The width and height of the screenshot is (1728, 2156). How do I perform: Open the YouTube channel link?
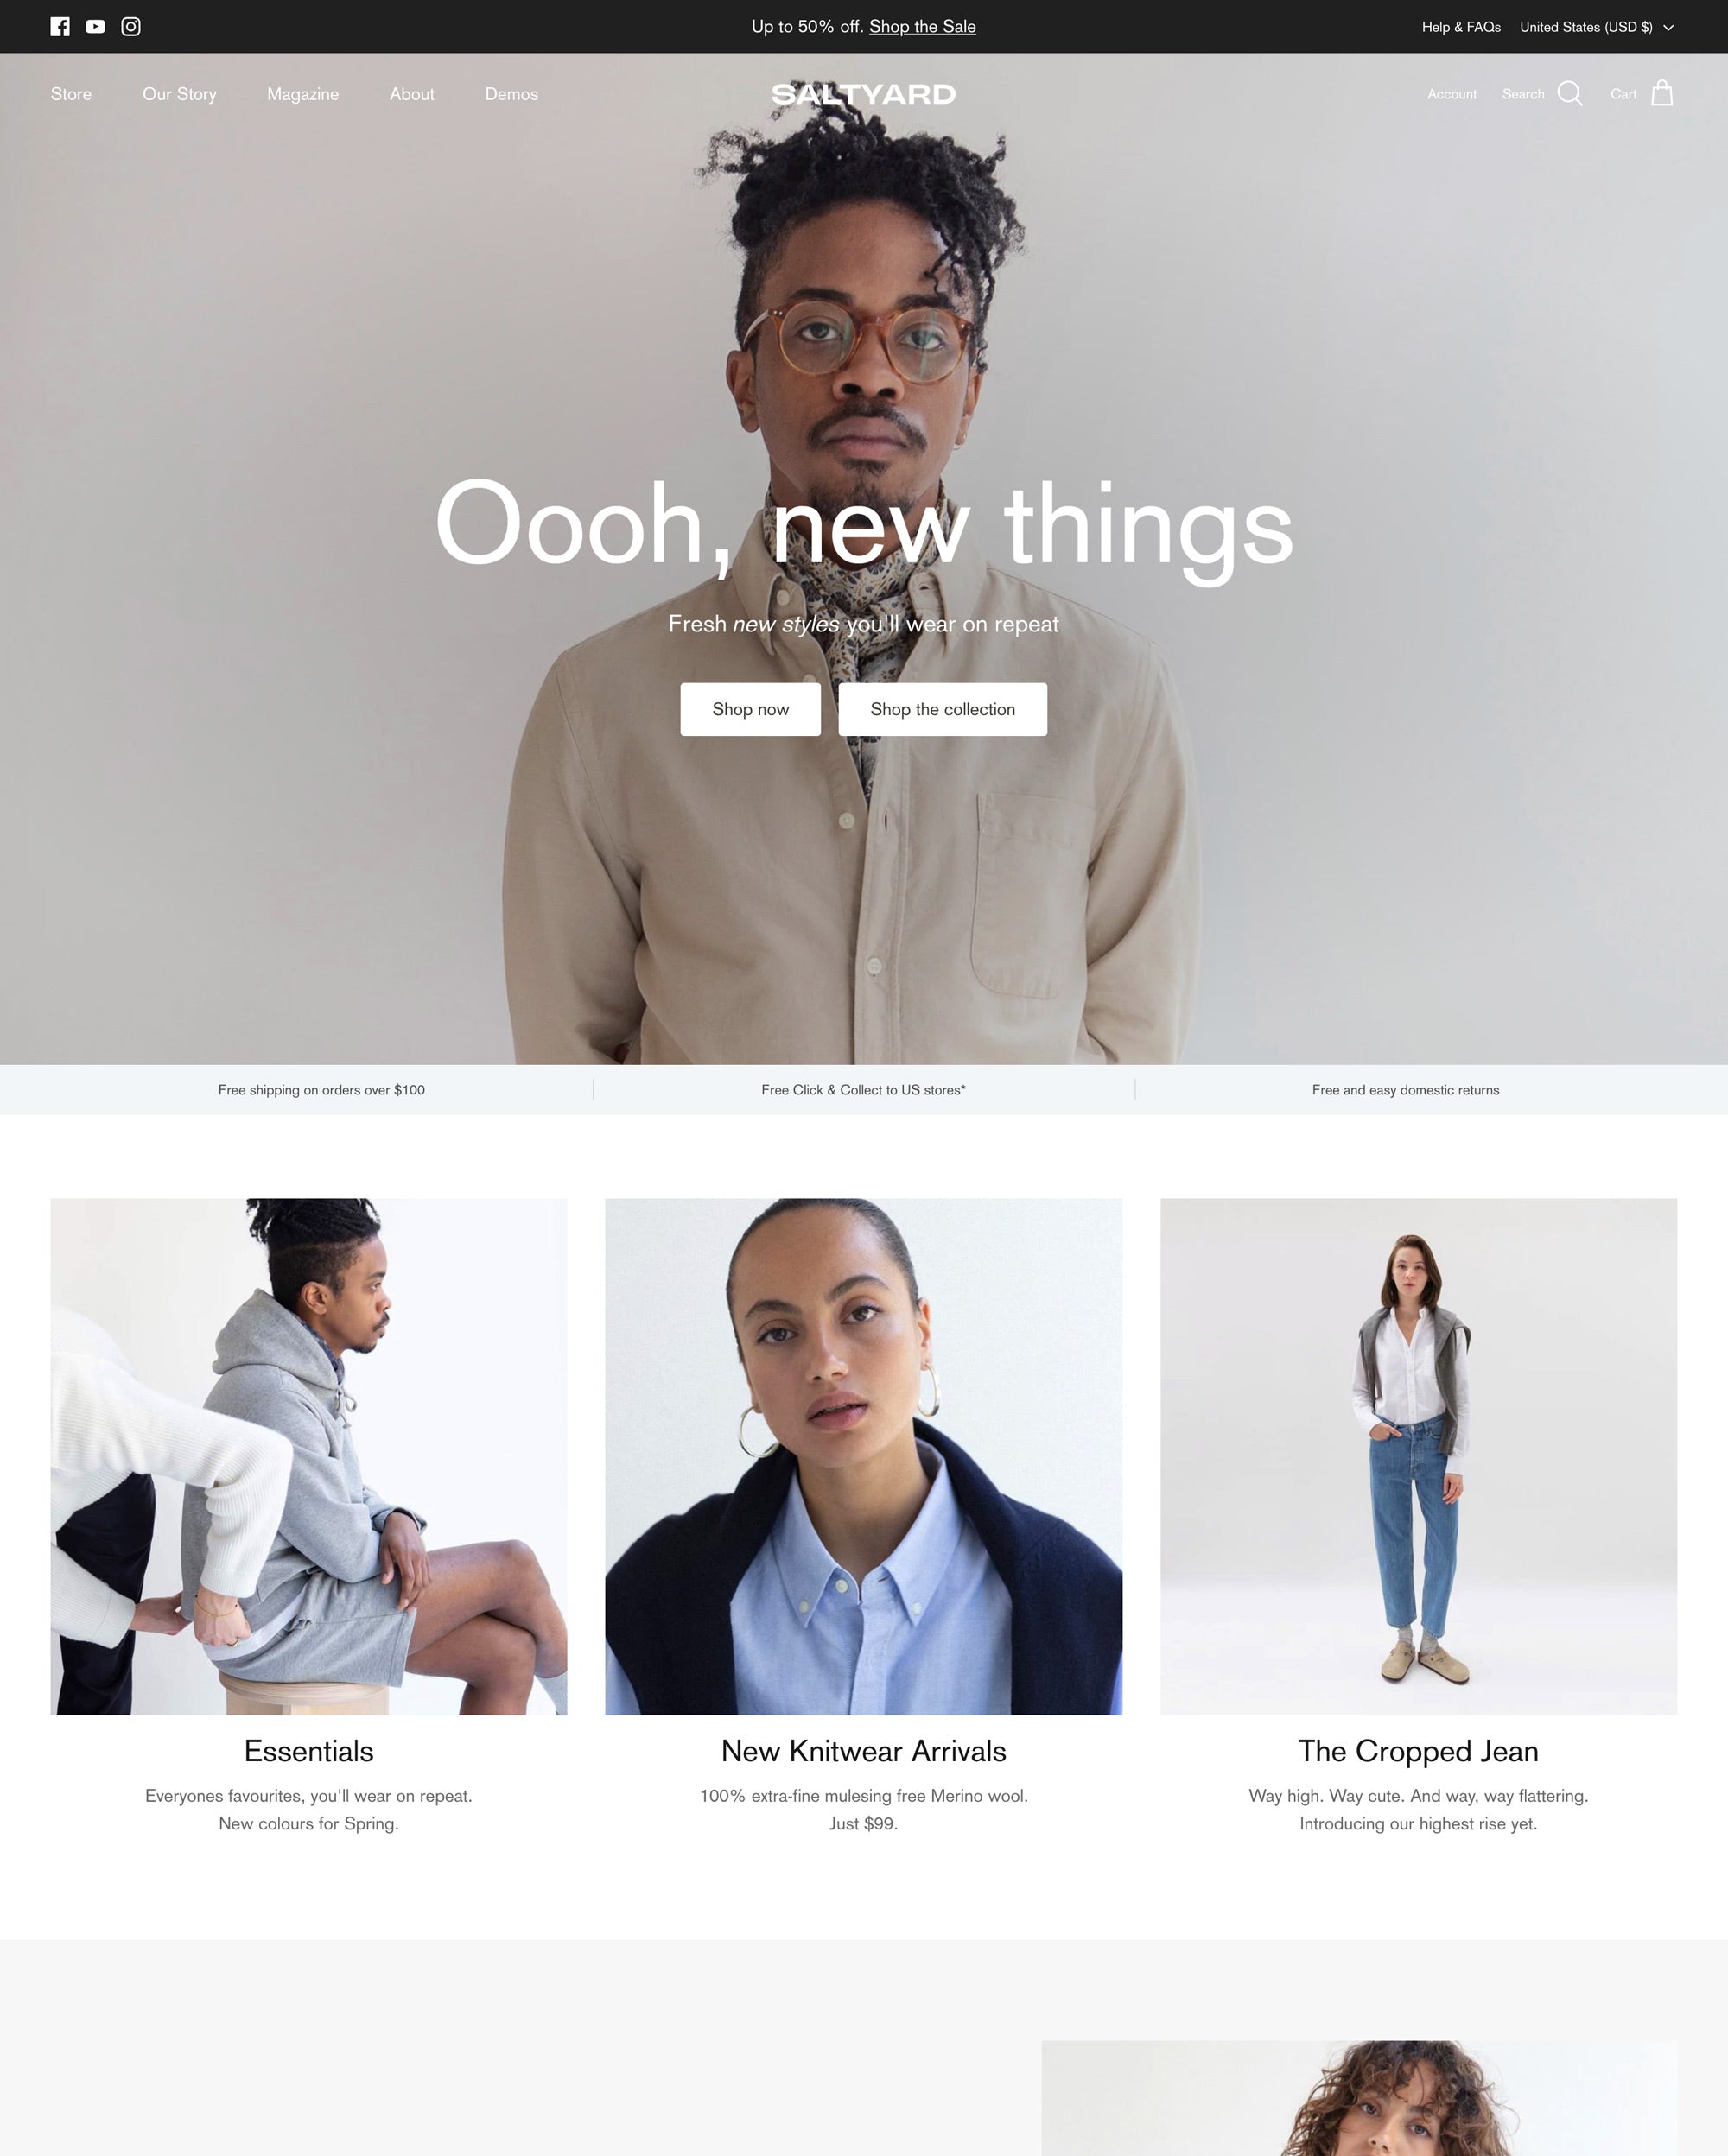[93, 27]
